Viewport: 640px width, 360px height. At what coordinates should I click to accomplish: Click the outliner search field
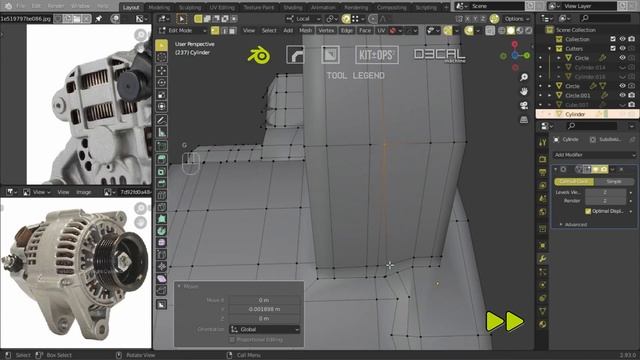tap(605, 19)
